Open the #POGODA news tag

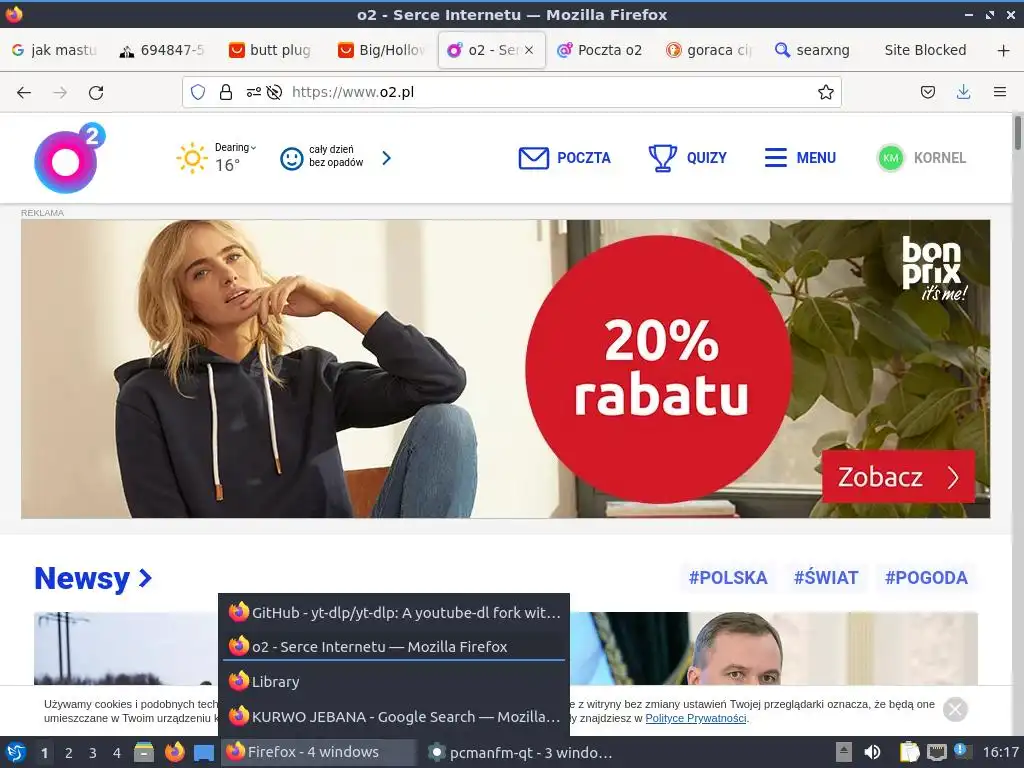926,578
